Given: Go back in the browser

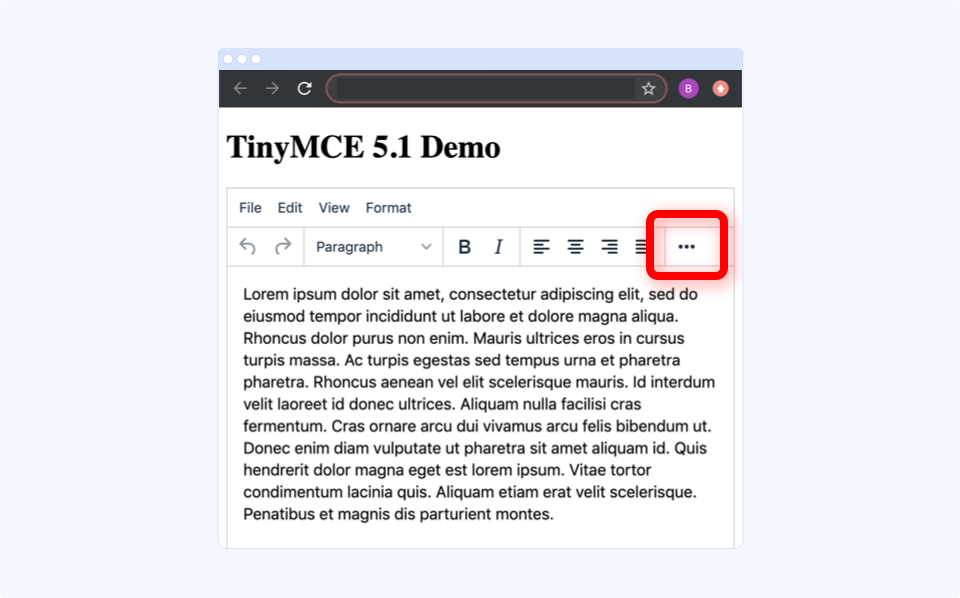Looking at the screenshot, I should pyautogui.click(x=240, y=89).
